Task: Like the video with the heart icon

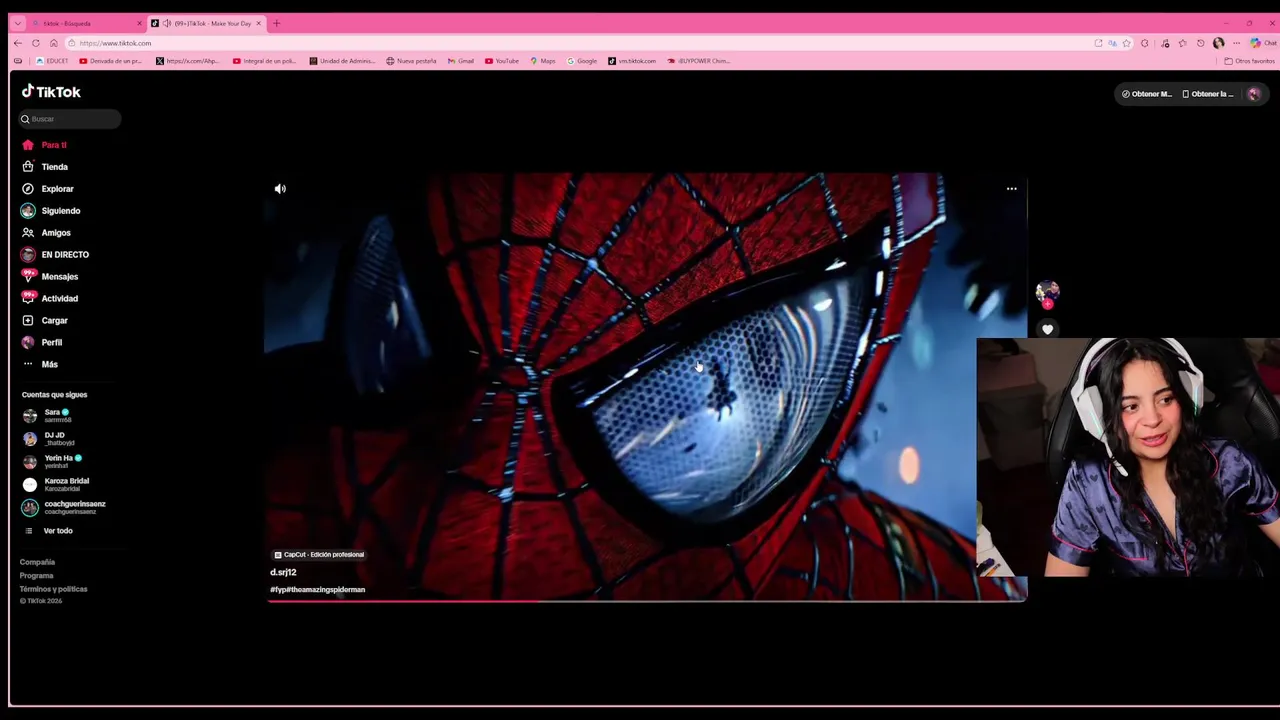Action: (1047, 329)
